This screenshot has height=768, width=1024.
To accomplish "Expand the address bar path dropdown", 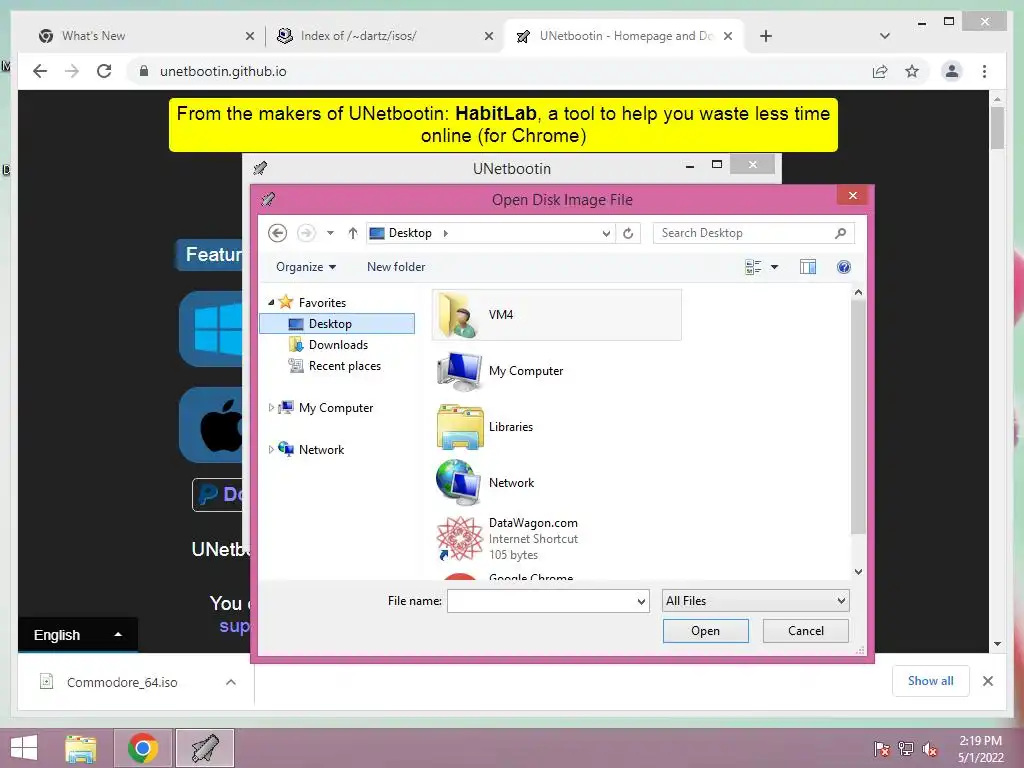I will click(x=606, y=233).
